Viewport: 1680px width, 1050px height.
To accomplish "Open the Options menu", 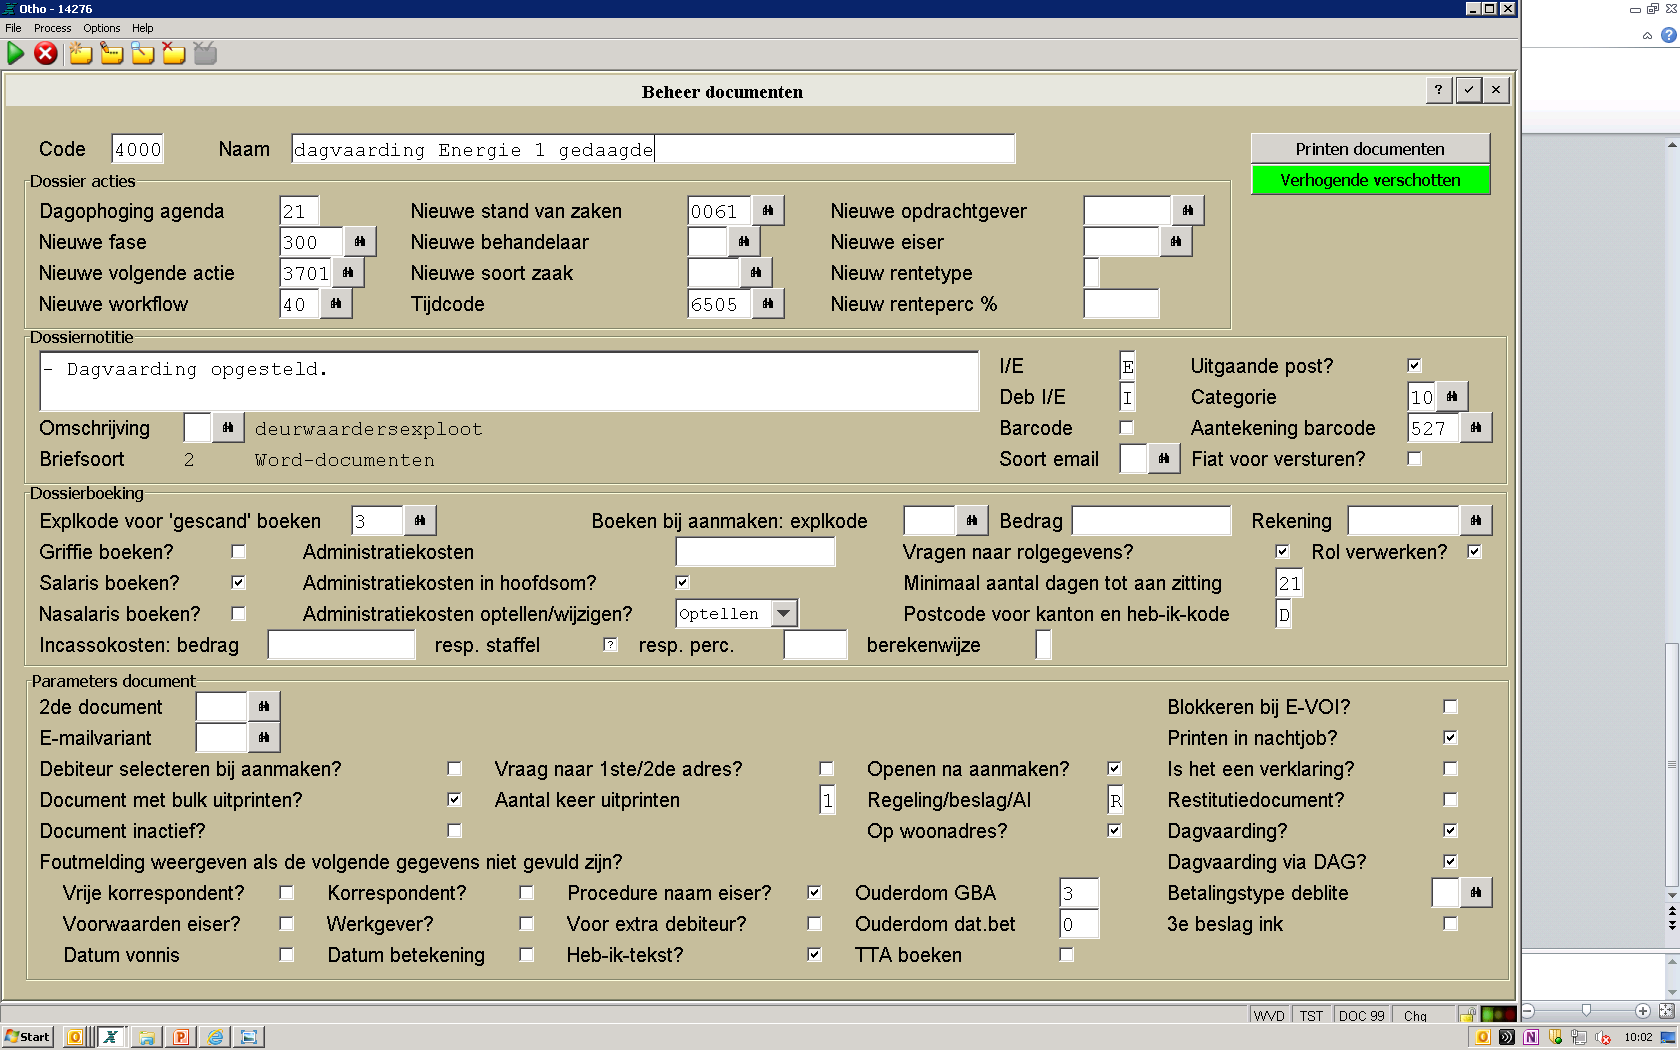I will coord(101,28).
